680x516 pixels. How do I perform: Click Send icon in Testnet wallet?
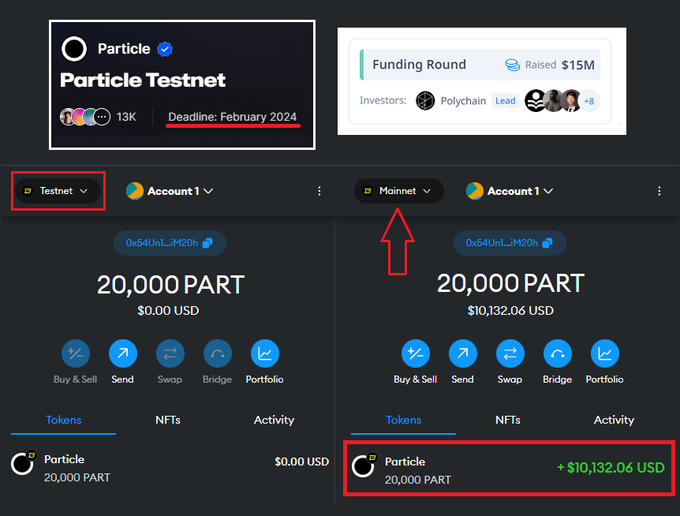(123, 353)
